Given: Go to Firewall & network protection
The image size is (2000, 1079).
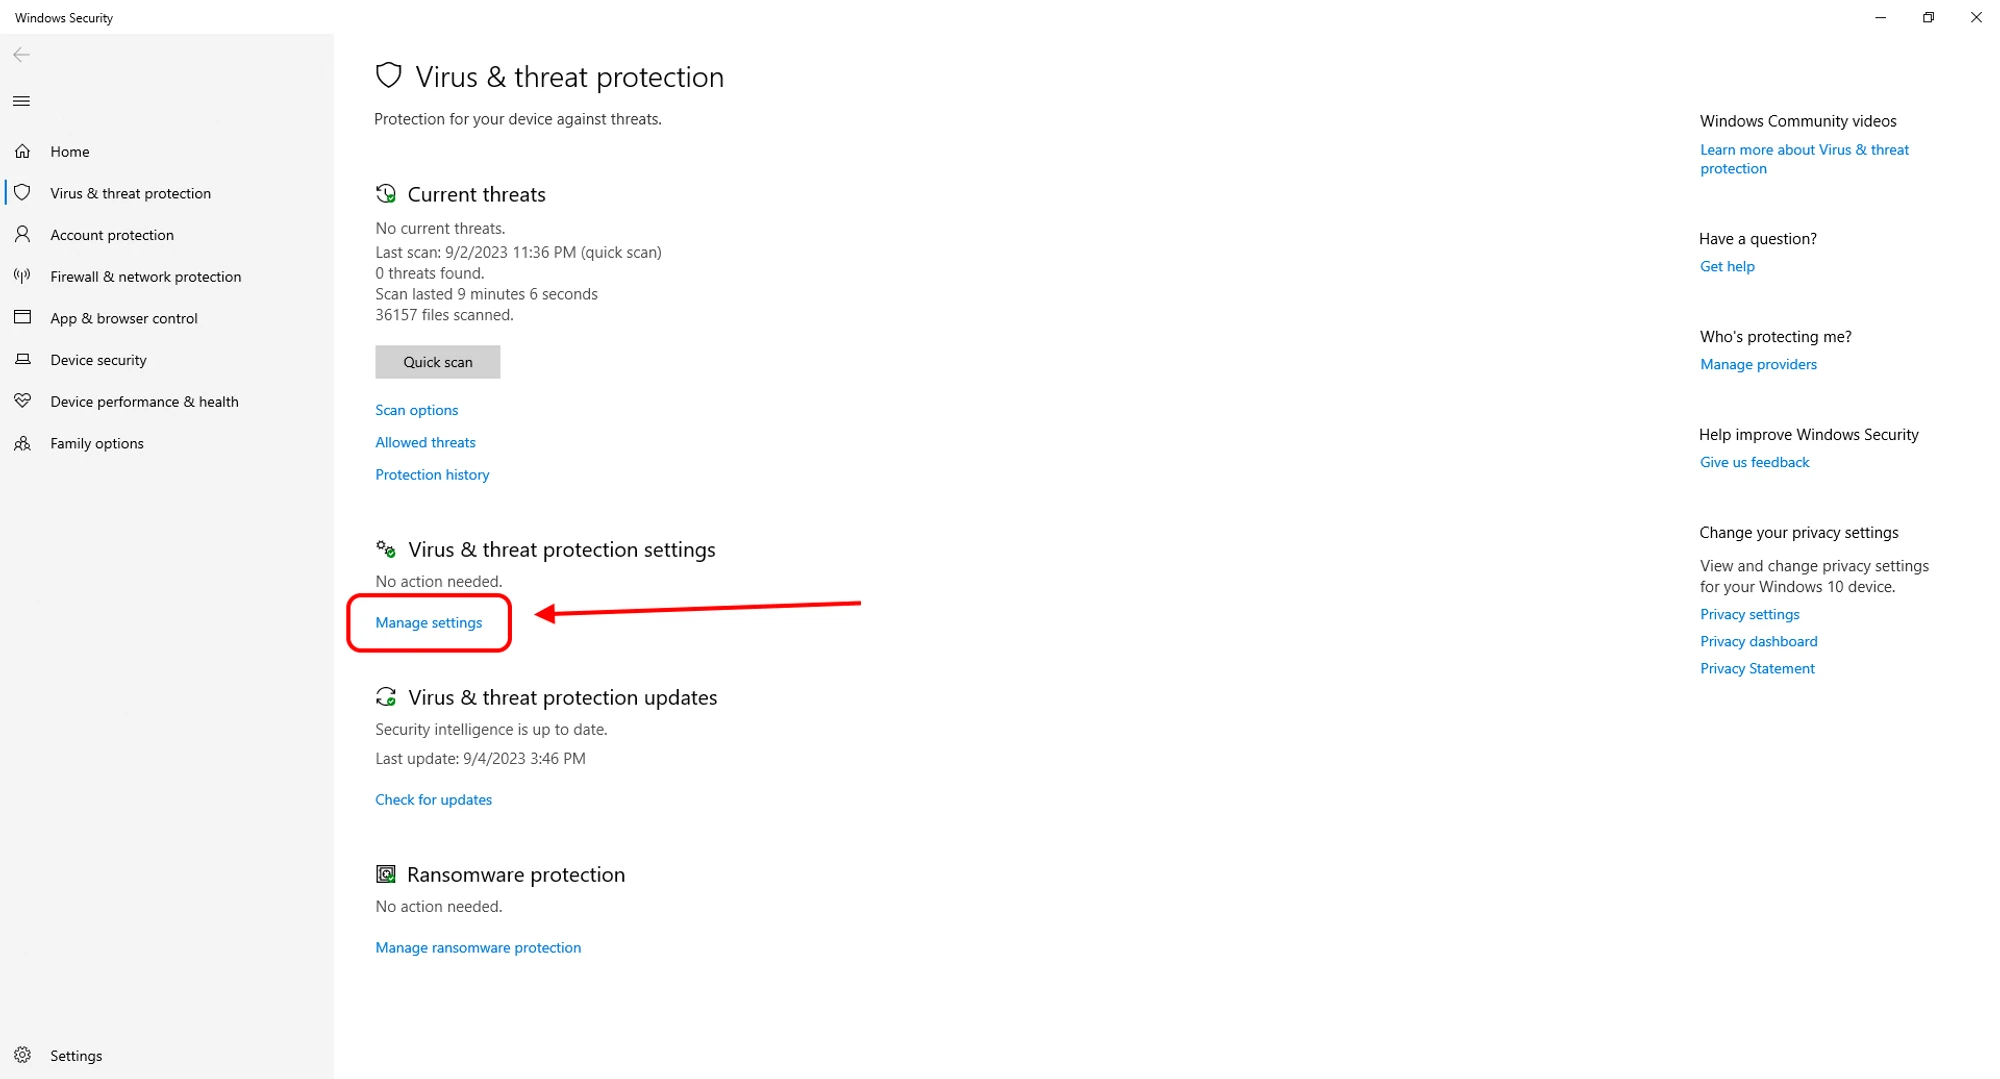Looking at the screenshot, I should pos(145,276).
